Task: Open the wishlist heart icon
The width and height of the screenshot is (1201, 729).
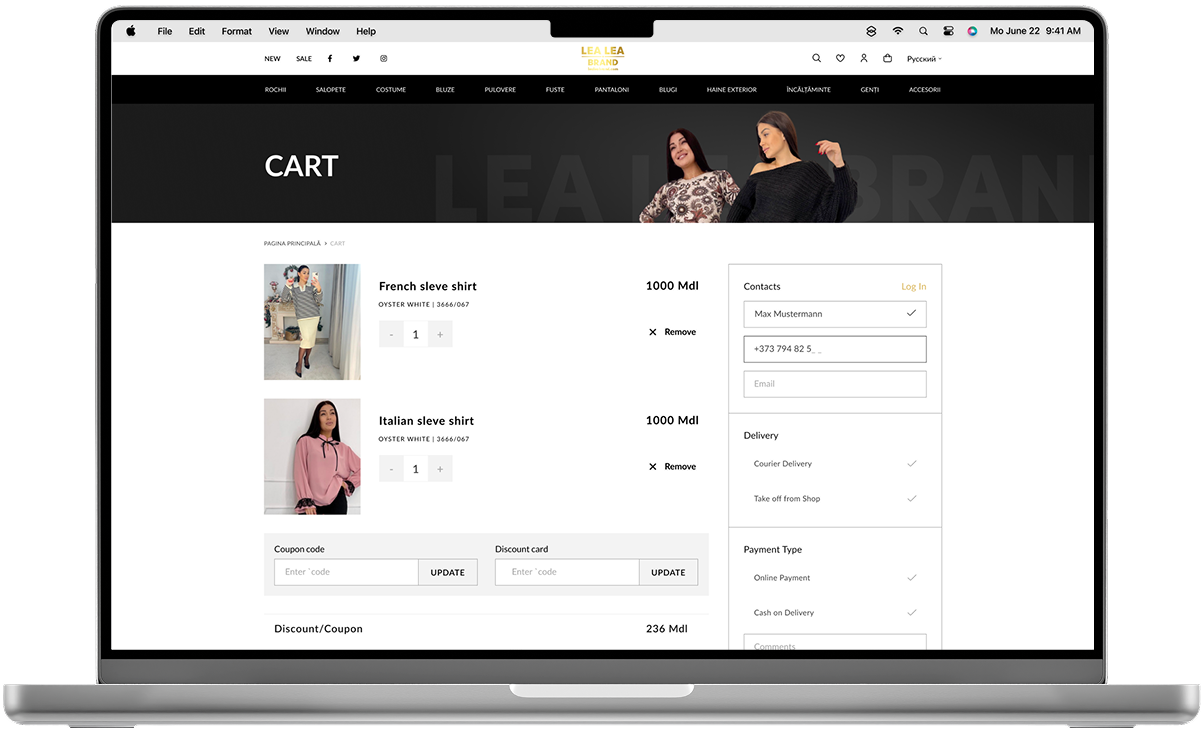Action: [x=840, y=59]
